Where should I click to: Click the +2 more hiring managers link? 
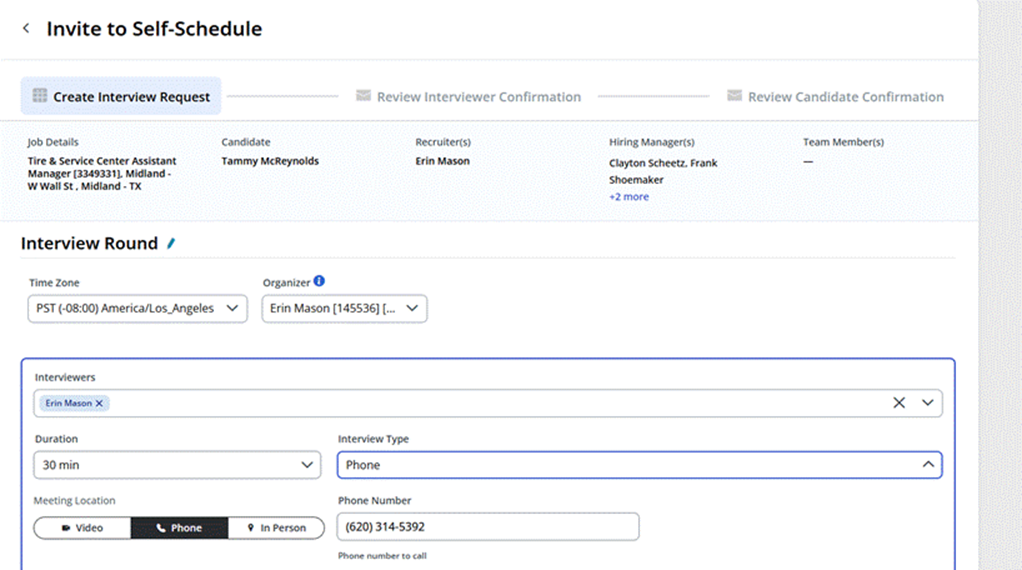[x=629, y=197]
